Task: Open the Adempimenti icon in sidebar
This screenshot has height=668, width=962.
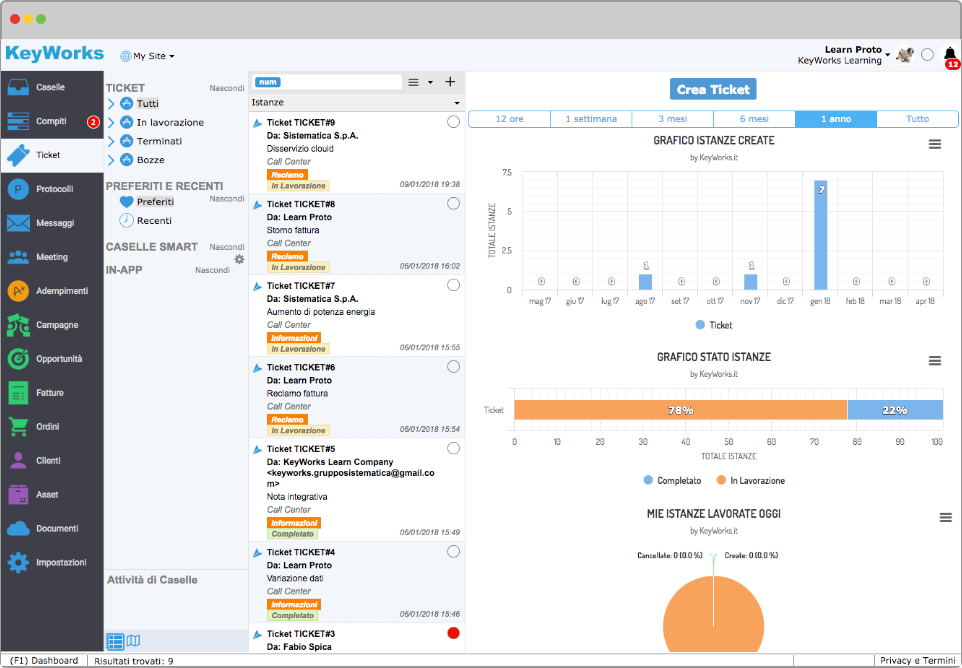Action: 18,291
